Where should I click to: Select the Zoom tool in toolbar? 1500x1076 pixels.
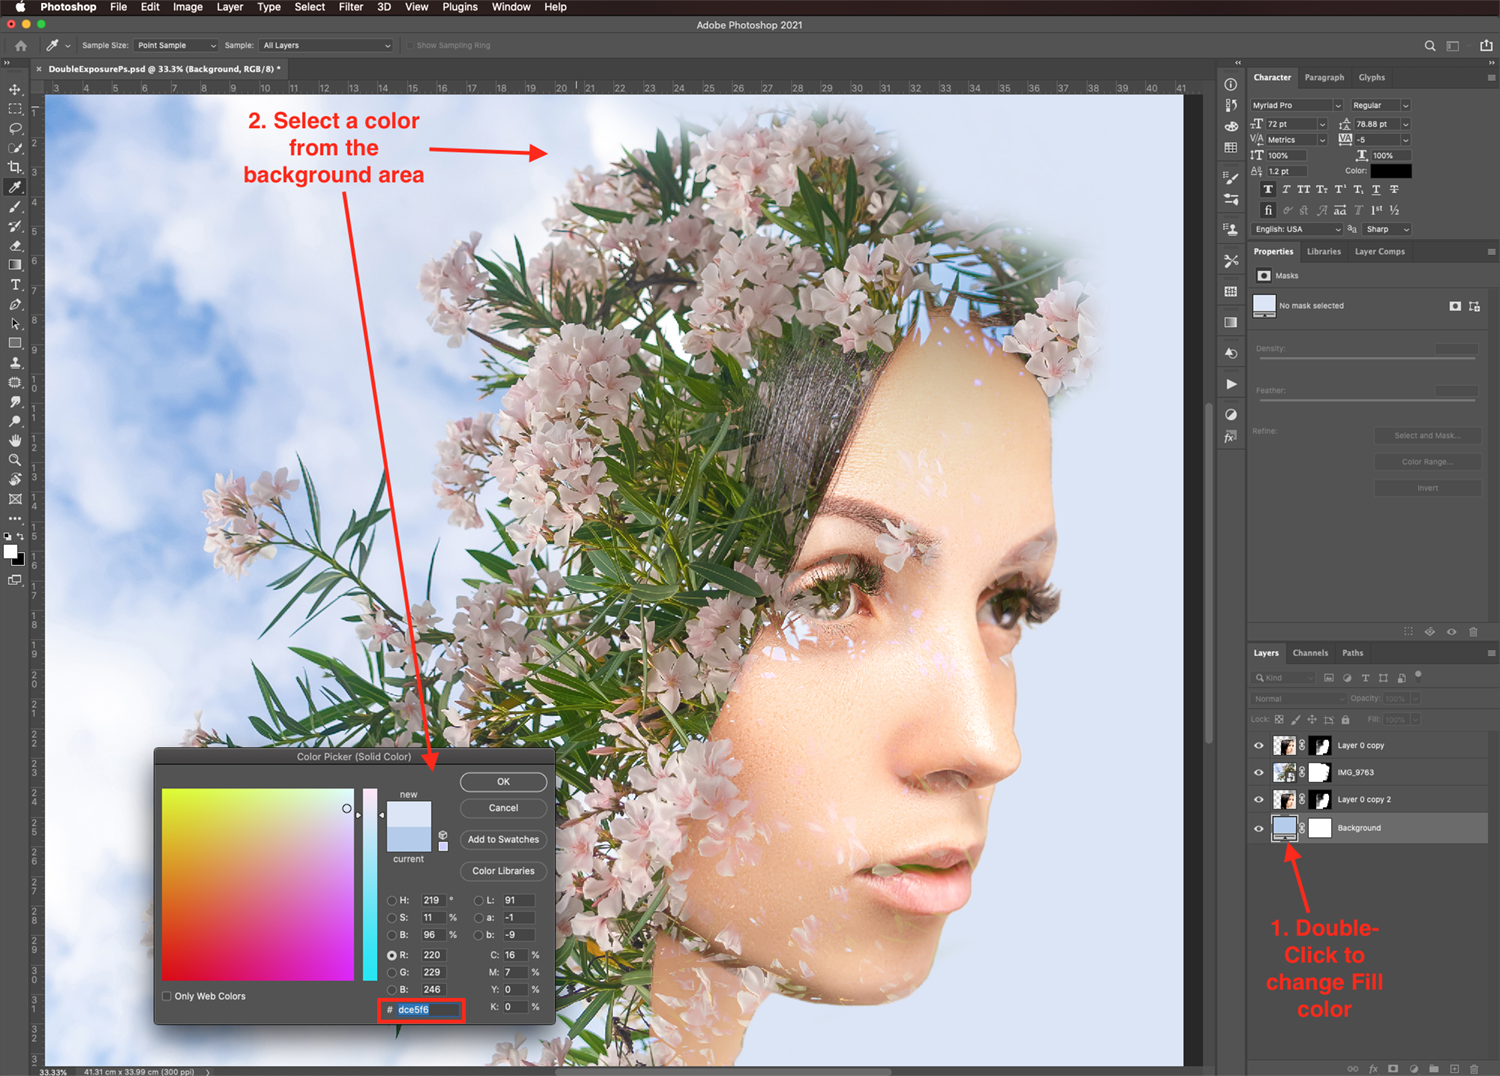pos(15,460)
